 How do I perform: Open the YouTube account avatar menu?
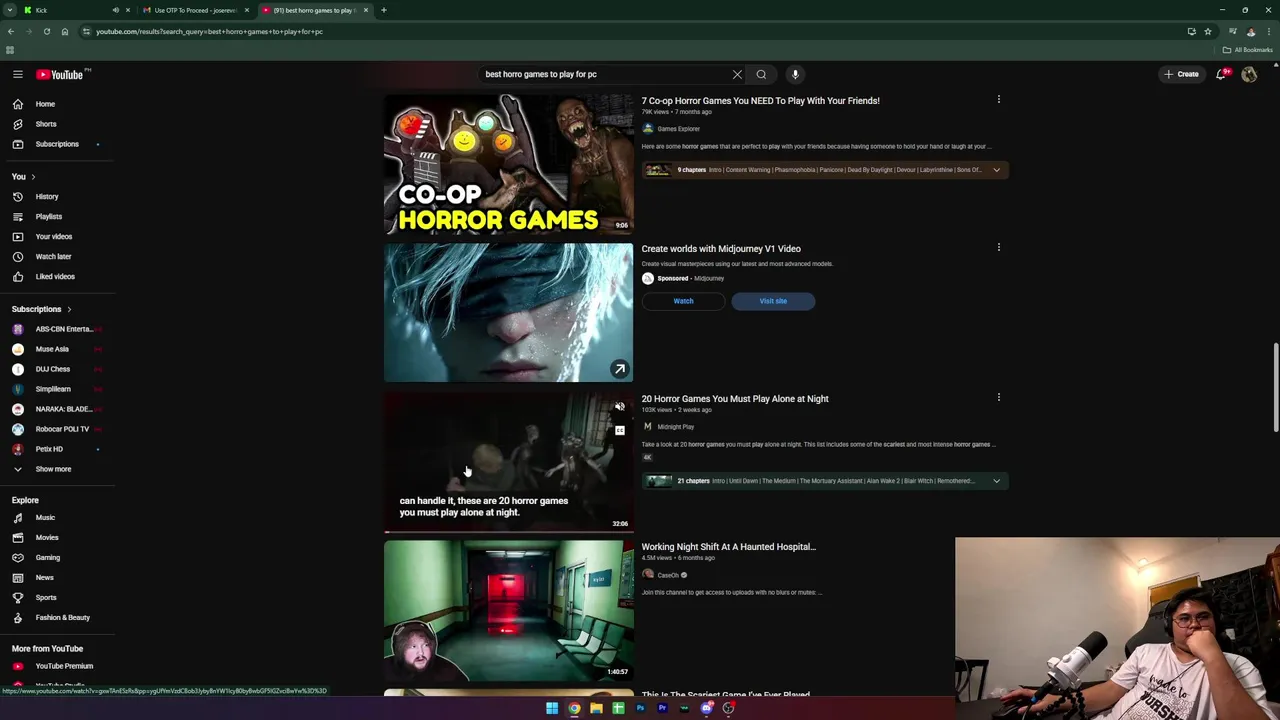click(1249, 74)
